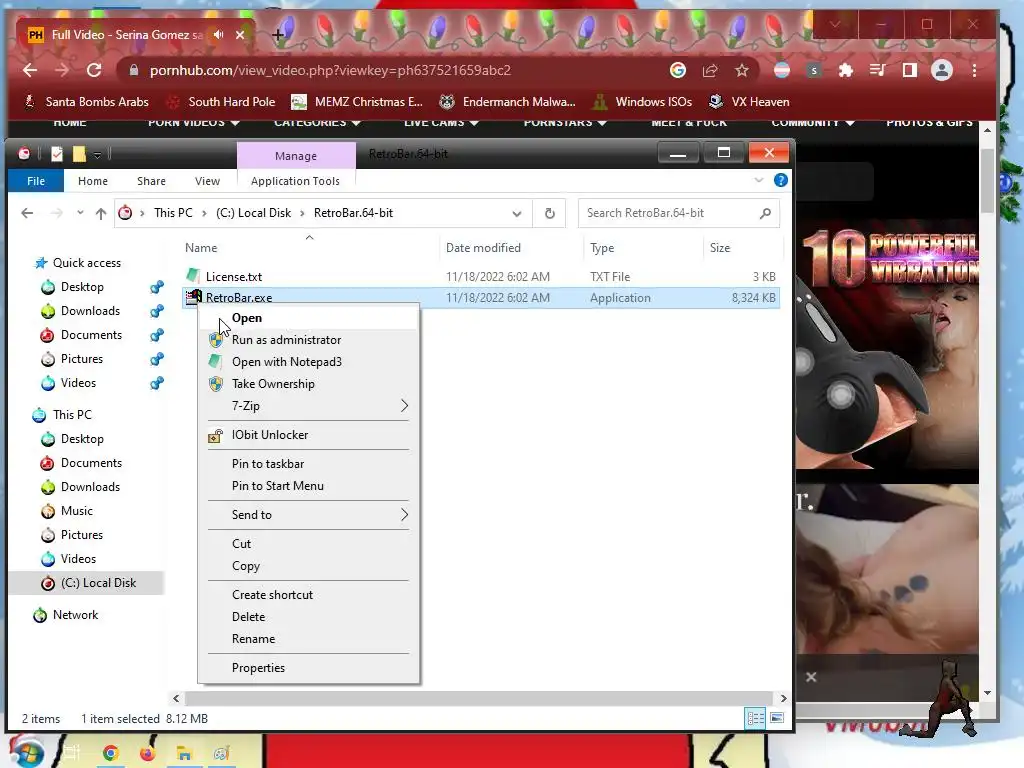Bookmark this page with the star
Image resolution: width=1024 pixels, height=768 pixels.
coord(741,70)
